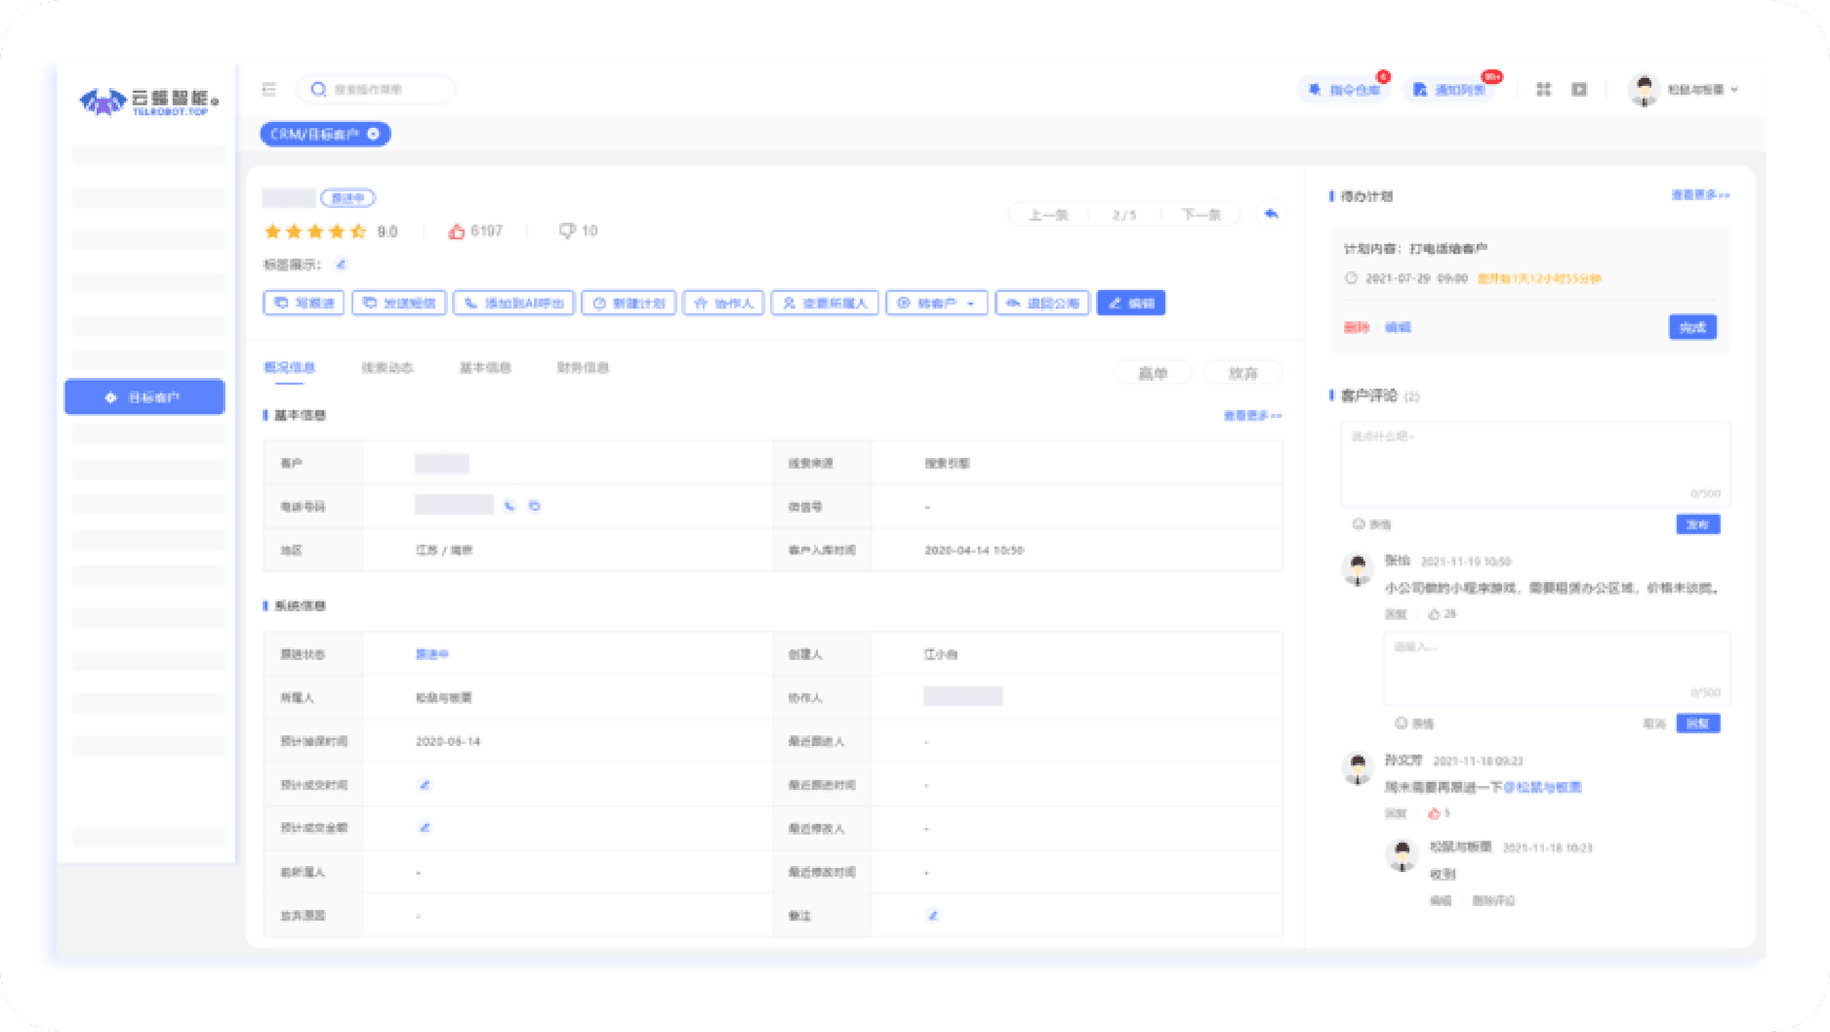This screenshot has width=1830, height=1032.
Task: Click the customer comment text box
Action: click(1534, 463)
